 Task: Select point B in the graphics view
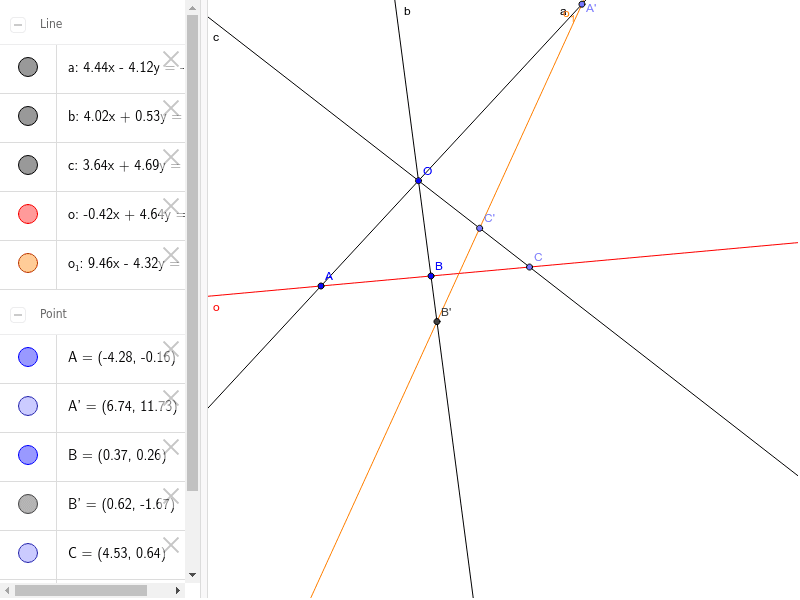pyautogui.click(x=431, y=276)
